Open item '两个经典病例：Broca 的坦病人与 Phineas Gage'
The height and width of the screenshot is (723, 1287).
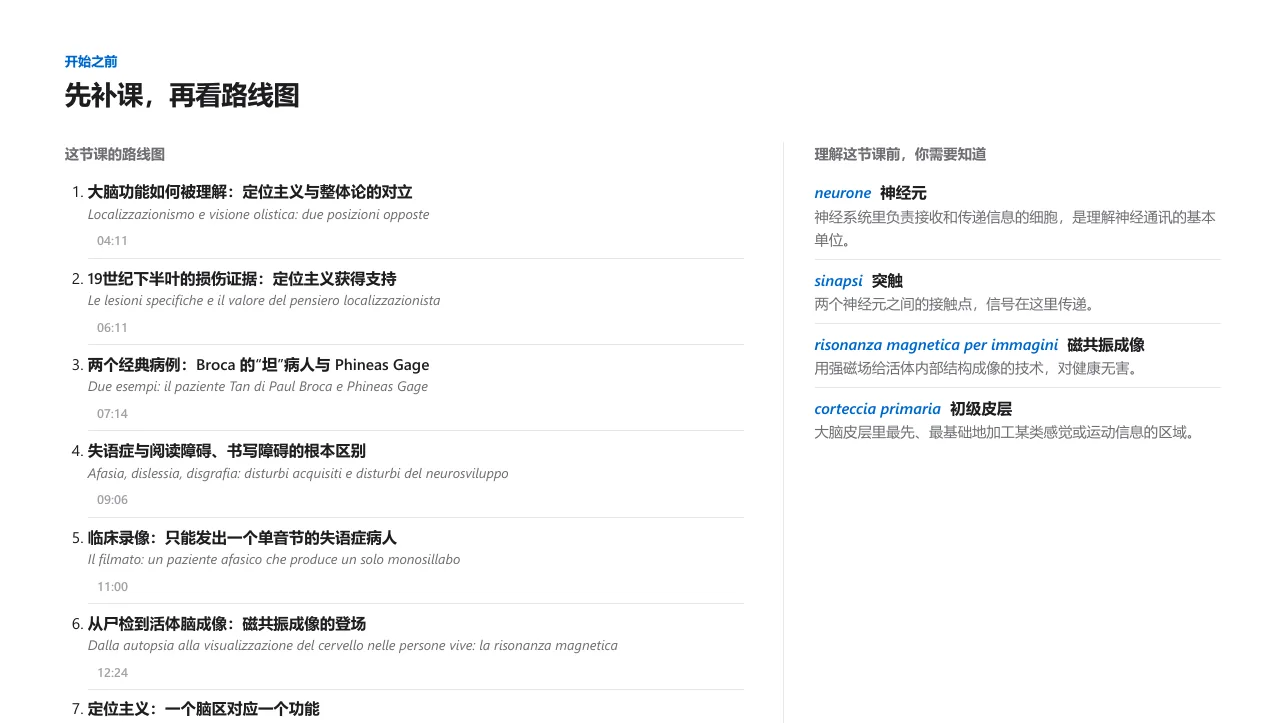[259, 365]
